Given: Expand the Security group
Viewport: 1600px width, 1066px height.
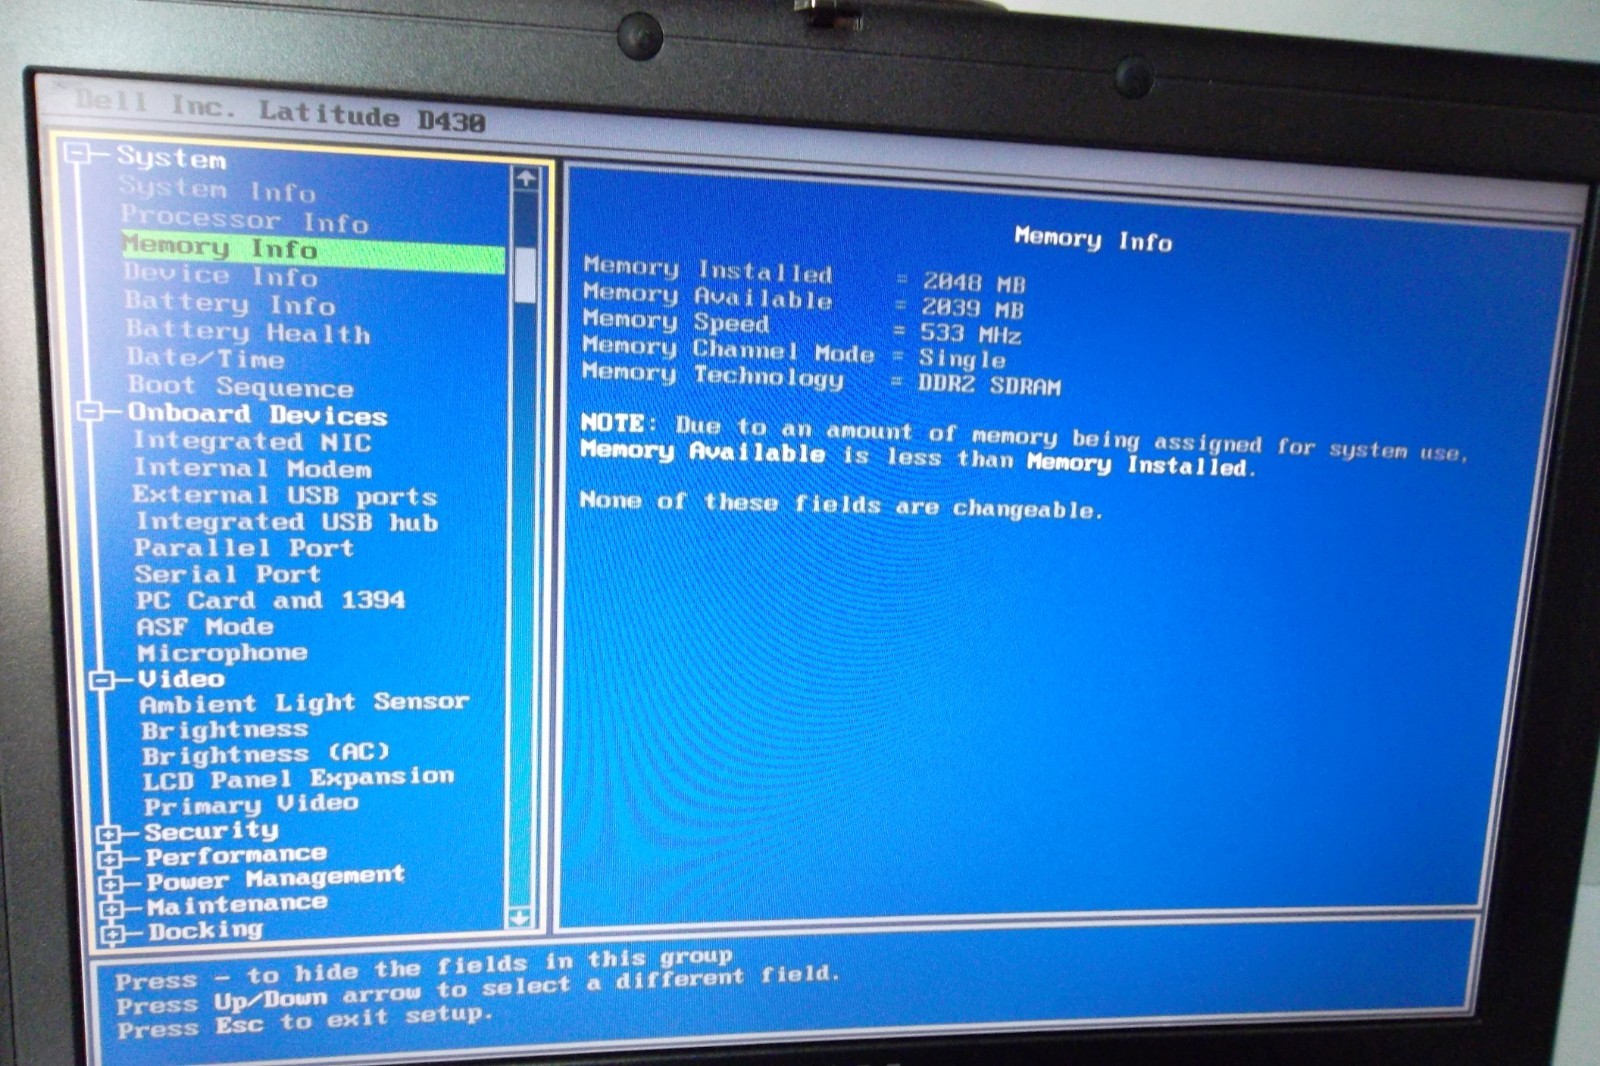Looking at the screenshot, I should tap(108, 833).
